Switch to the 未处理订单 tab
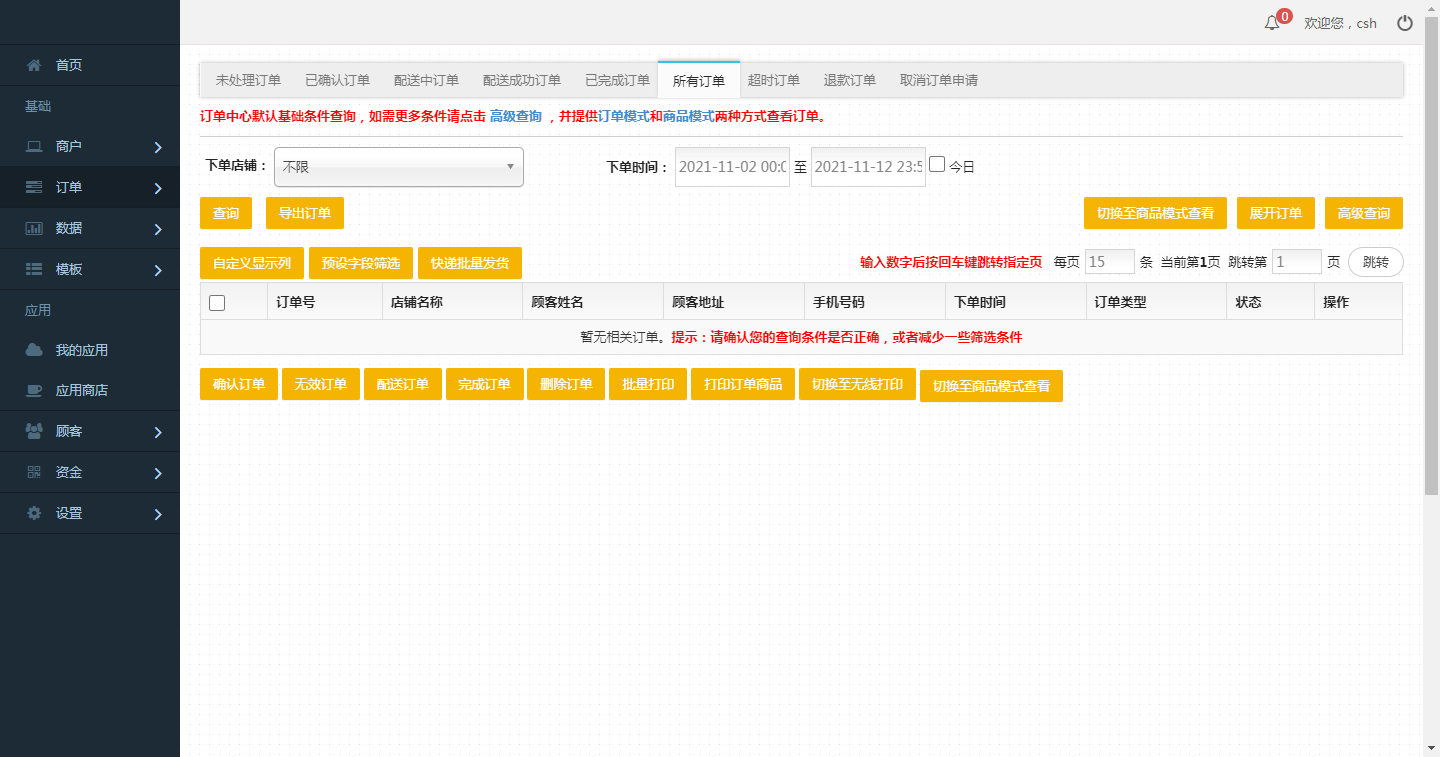The image size is (1440, 757). click(248, 80)
